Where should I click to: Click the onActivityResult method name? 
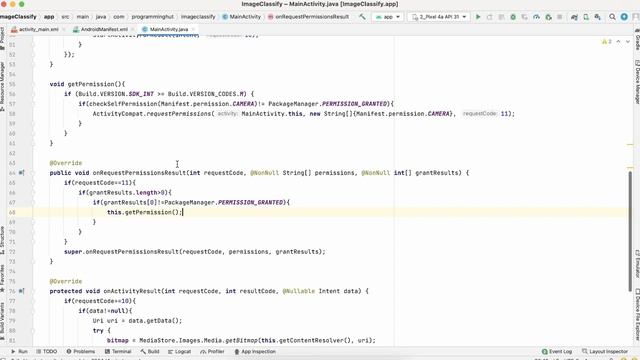132,291
